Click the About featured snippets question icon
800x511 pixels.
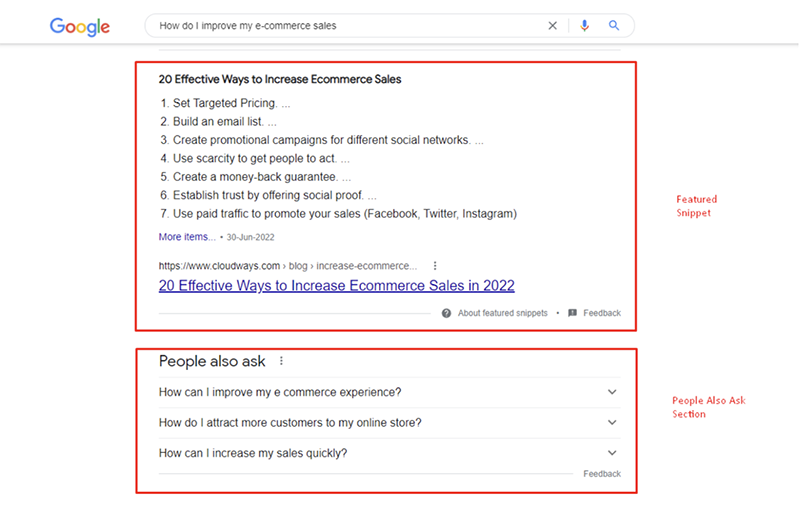[447, 313]
